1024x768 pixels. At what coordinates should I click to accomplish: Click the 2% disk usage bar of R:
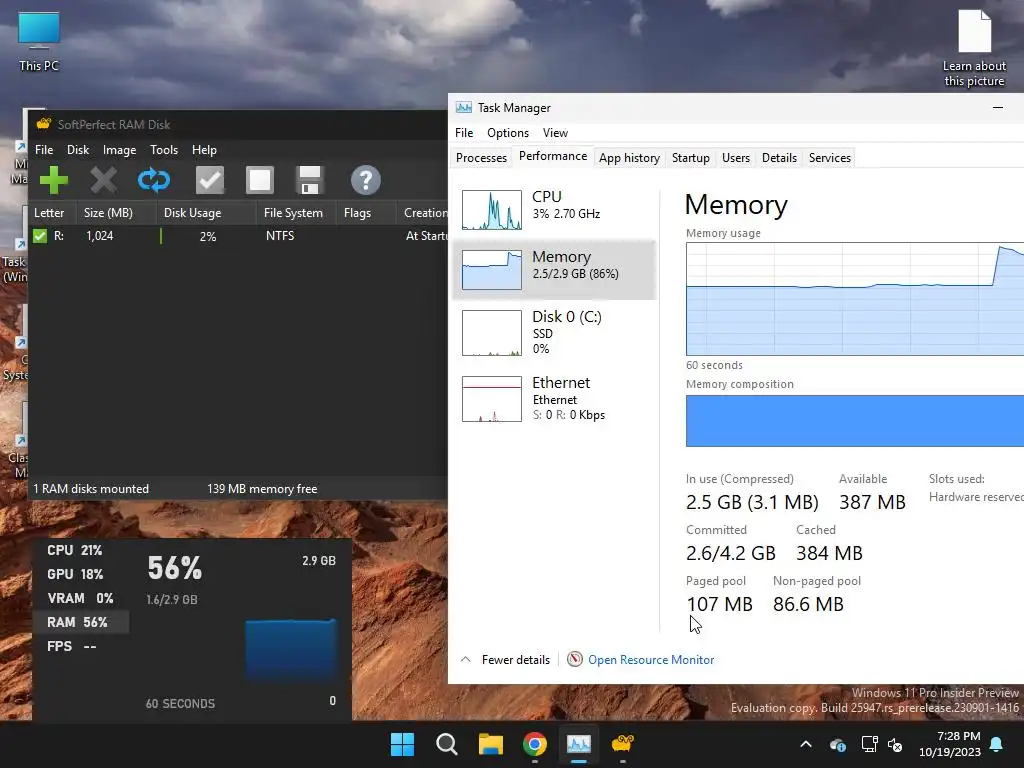pos(208,236)
